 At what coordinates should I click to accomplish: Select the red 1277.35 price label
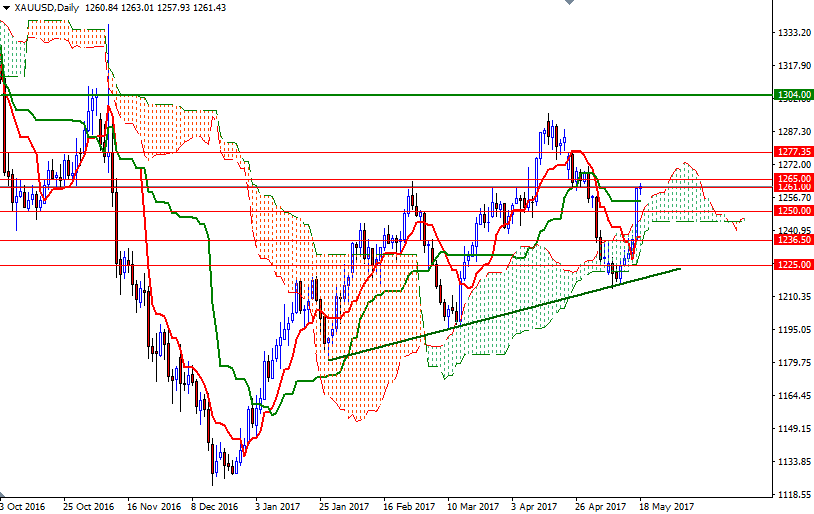coord(794,152)
